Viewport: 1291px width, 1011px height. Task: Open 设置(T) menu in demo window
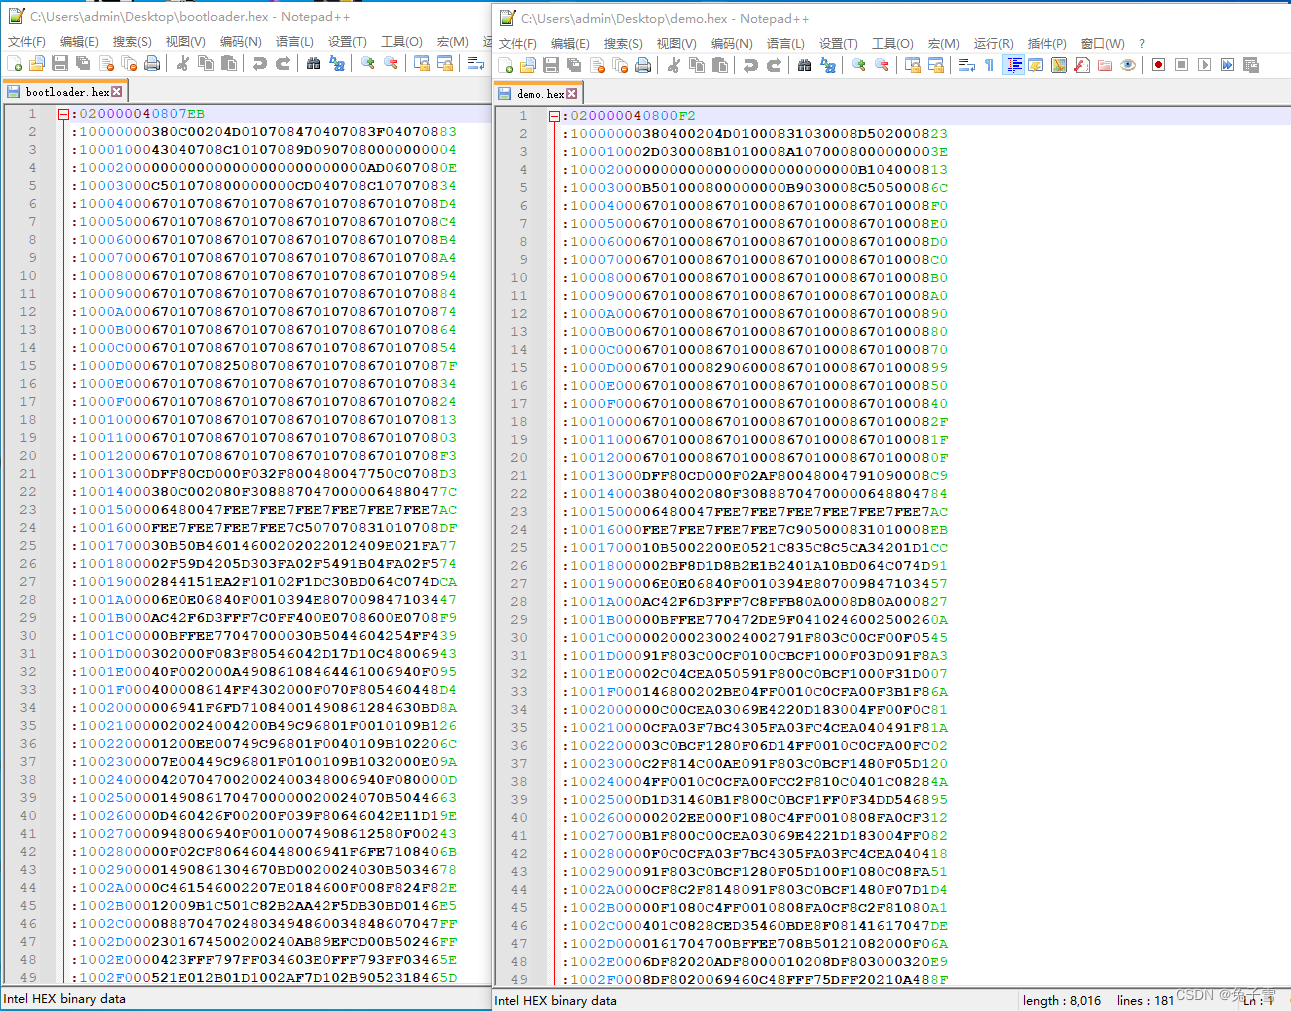pos(839,43)
